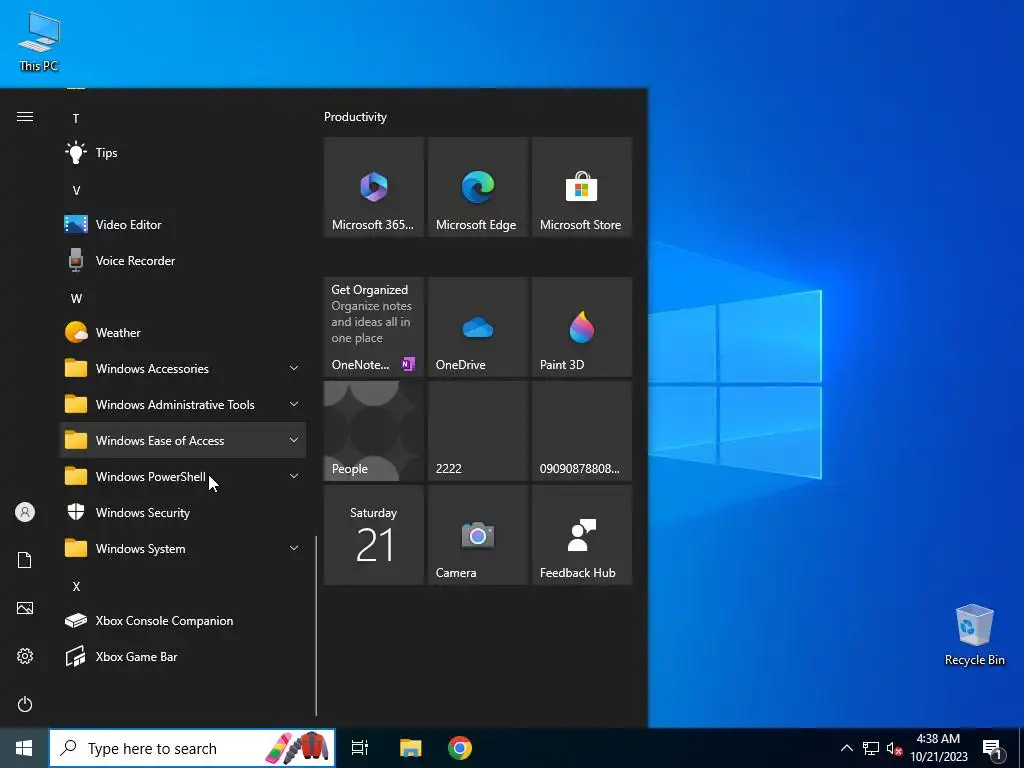Open the OneDrive tile

(x=477, y=327)
